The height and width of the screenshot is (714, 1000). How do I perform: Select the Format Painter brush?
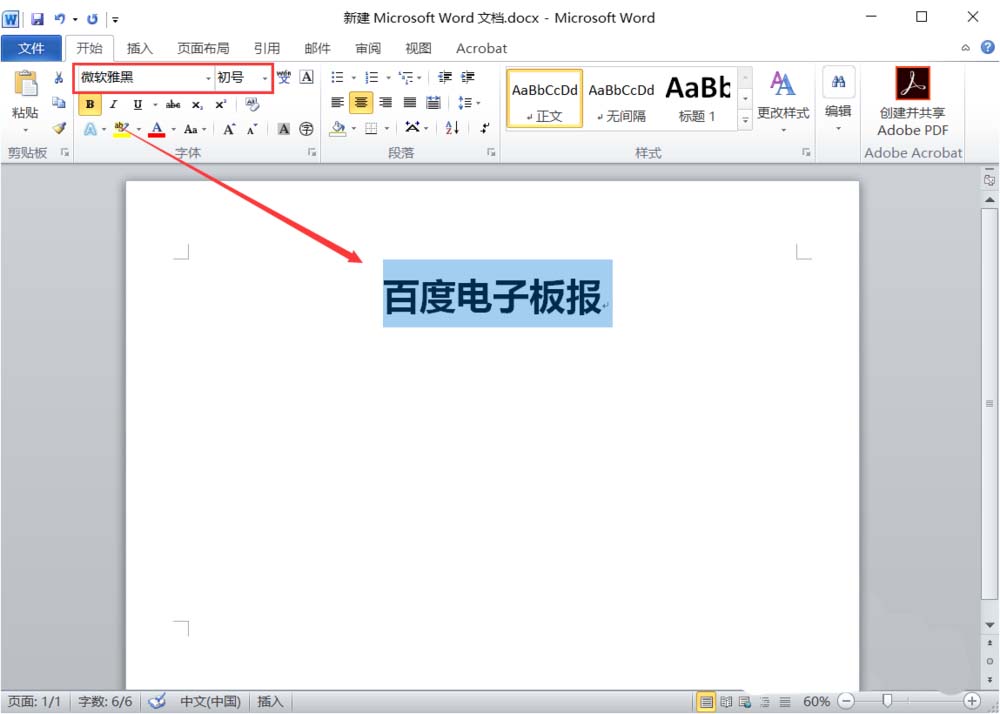click(x=59, y=128)
